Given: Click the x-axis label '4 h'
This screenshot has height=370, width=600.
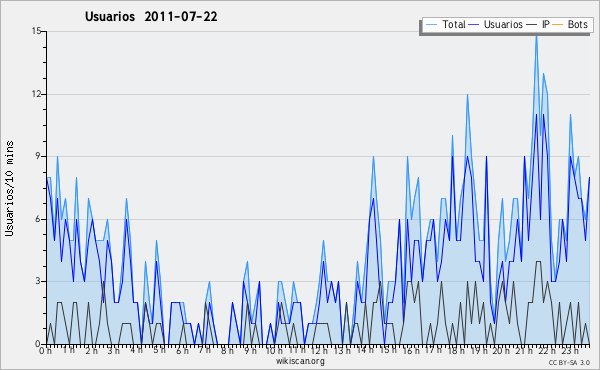Looking at the screenshot, I should (136, 350).
